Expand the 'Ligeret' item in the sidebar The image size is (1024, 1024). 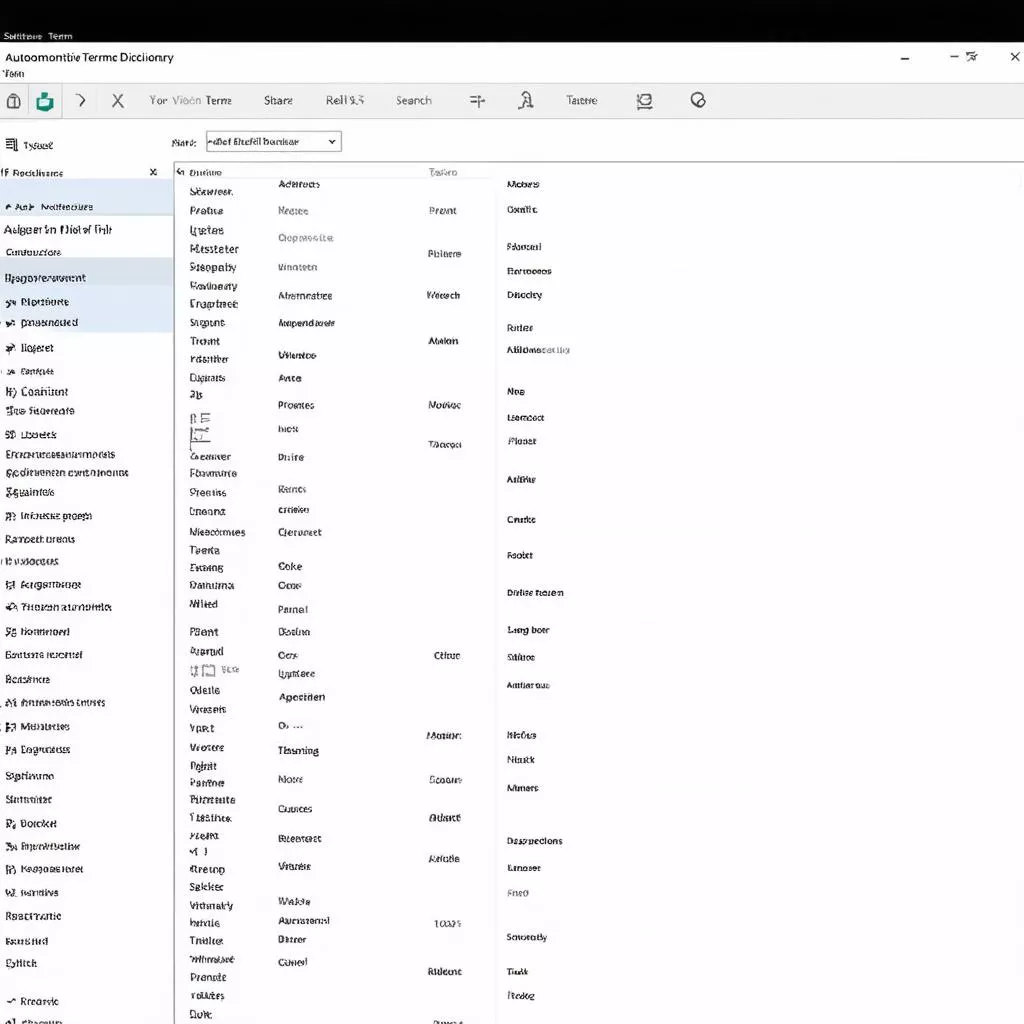(x=11, y=349)
